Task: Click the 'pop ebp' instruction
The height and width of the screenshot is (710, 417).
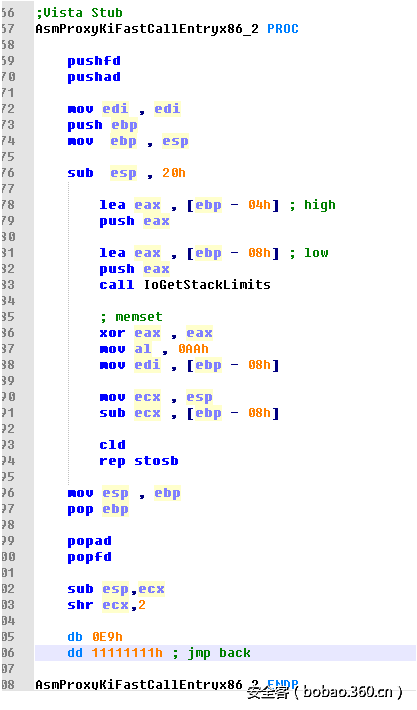Action: [98, 509]
